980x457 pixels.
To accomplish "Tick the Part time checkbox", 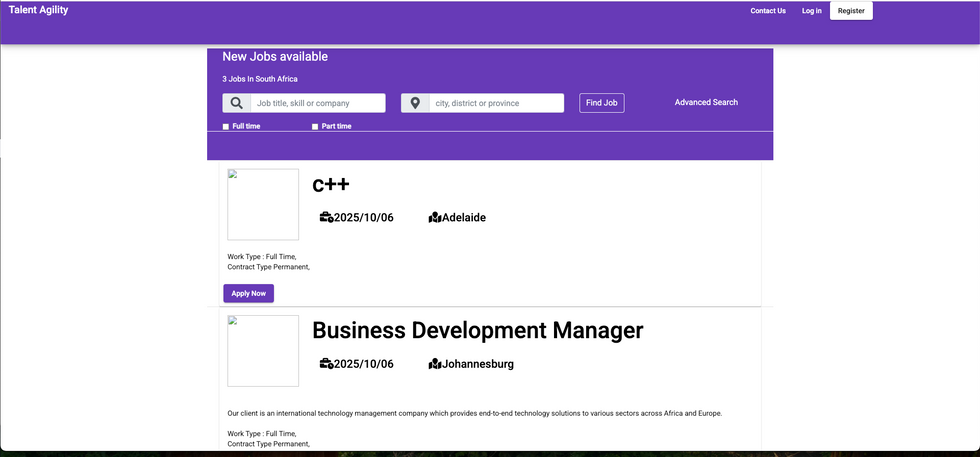I will pyautogui.click(x=315, y=126).
